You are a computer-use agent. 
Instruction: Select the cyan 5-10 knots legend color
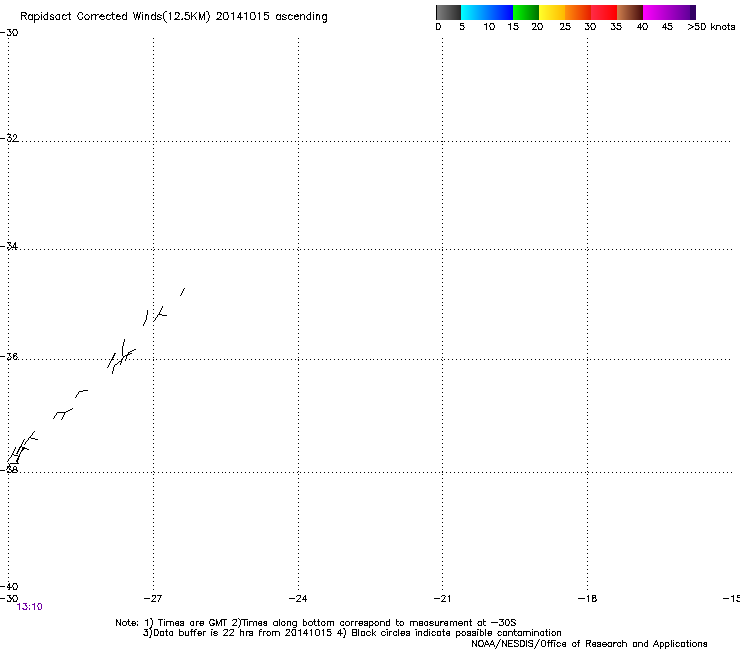click(x=474, y=12)
